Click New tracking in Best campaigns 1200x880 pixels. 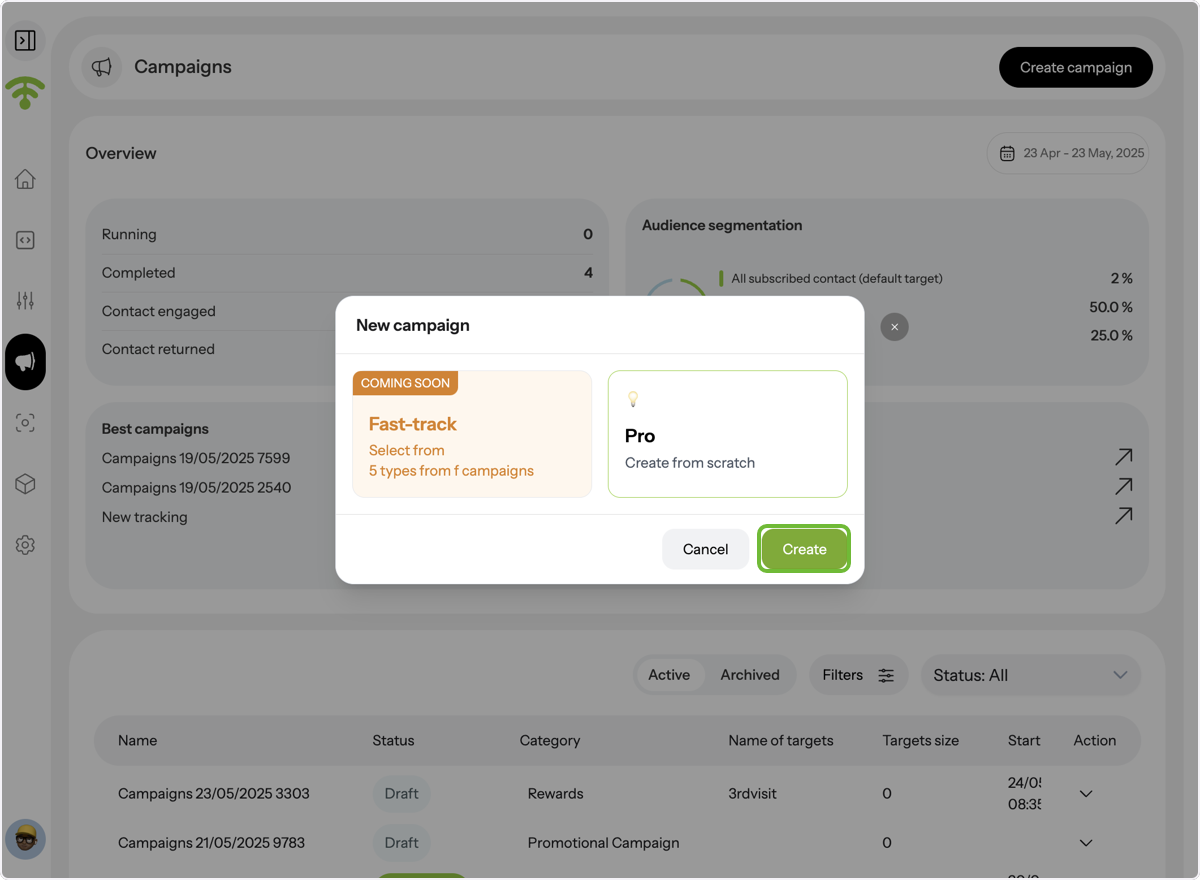[x=145, y=517]
